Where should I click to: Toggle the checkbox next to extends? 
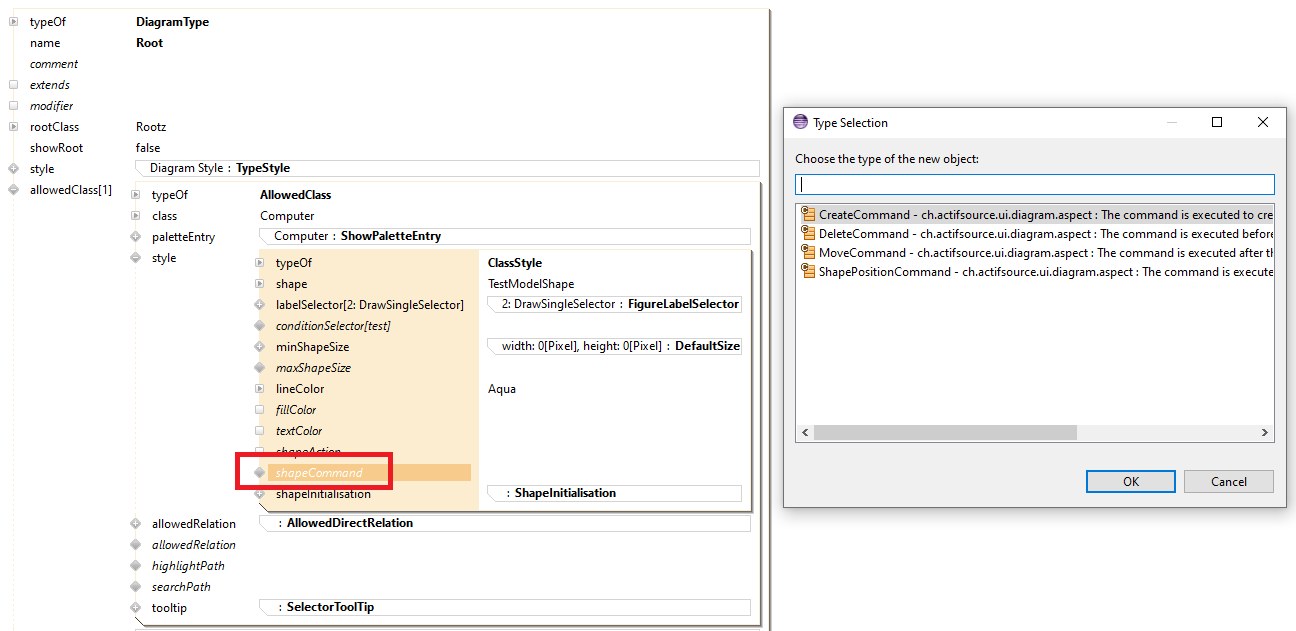(x=13, y=85)
